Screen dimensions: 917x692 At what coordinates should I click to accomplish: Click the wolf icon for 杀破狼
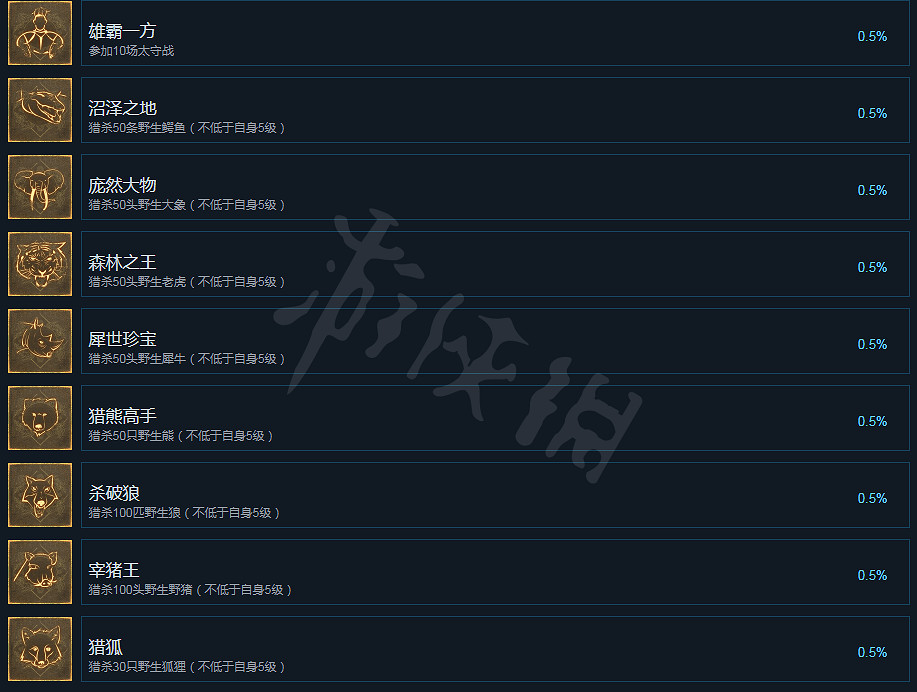point(40,495)
